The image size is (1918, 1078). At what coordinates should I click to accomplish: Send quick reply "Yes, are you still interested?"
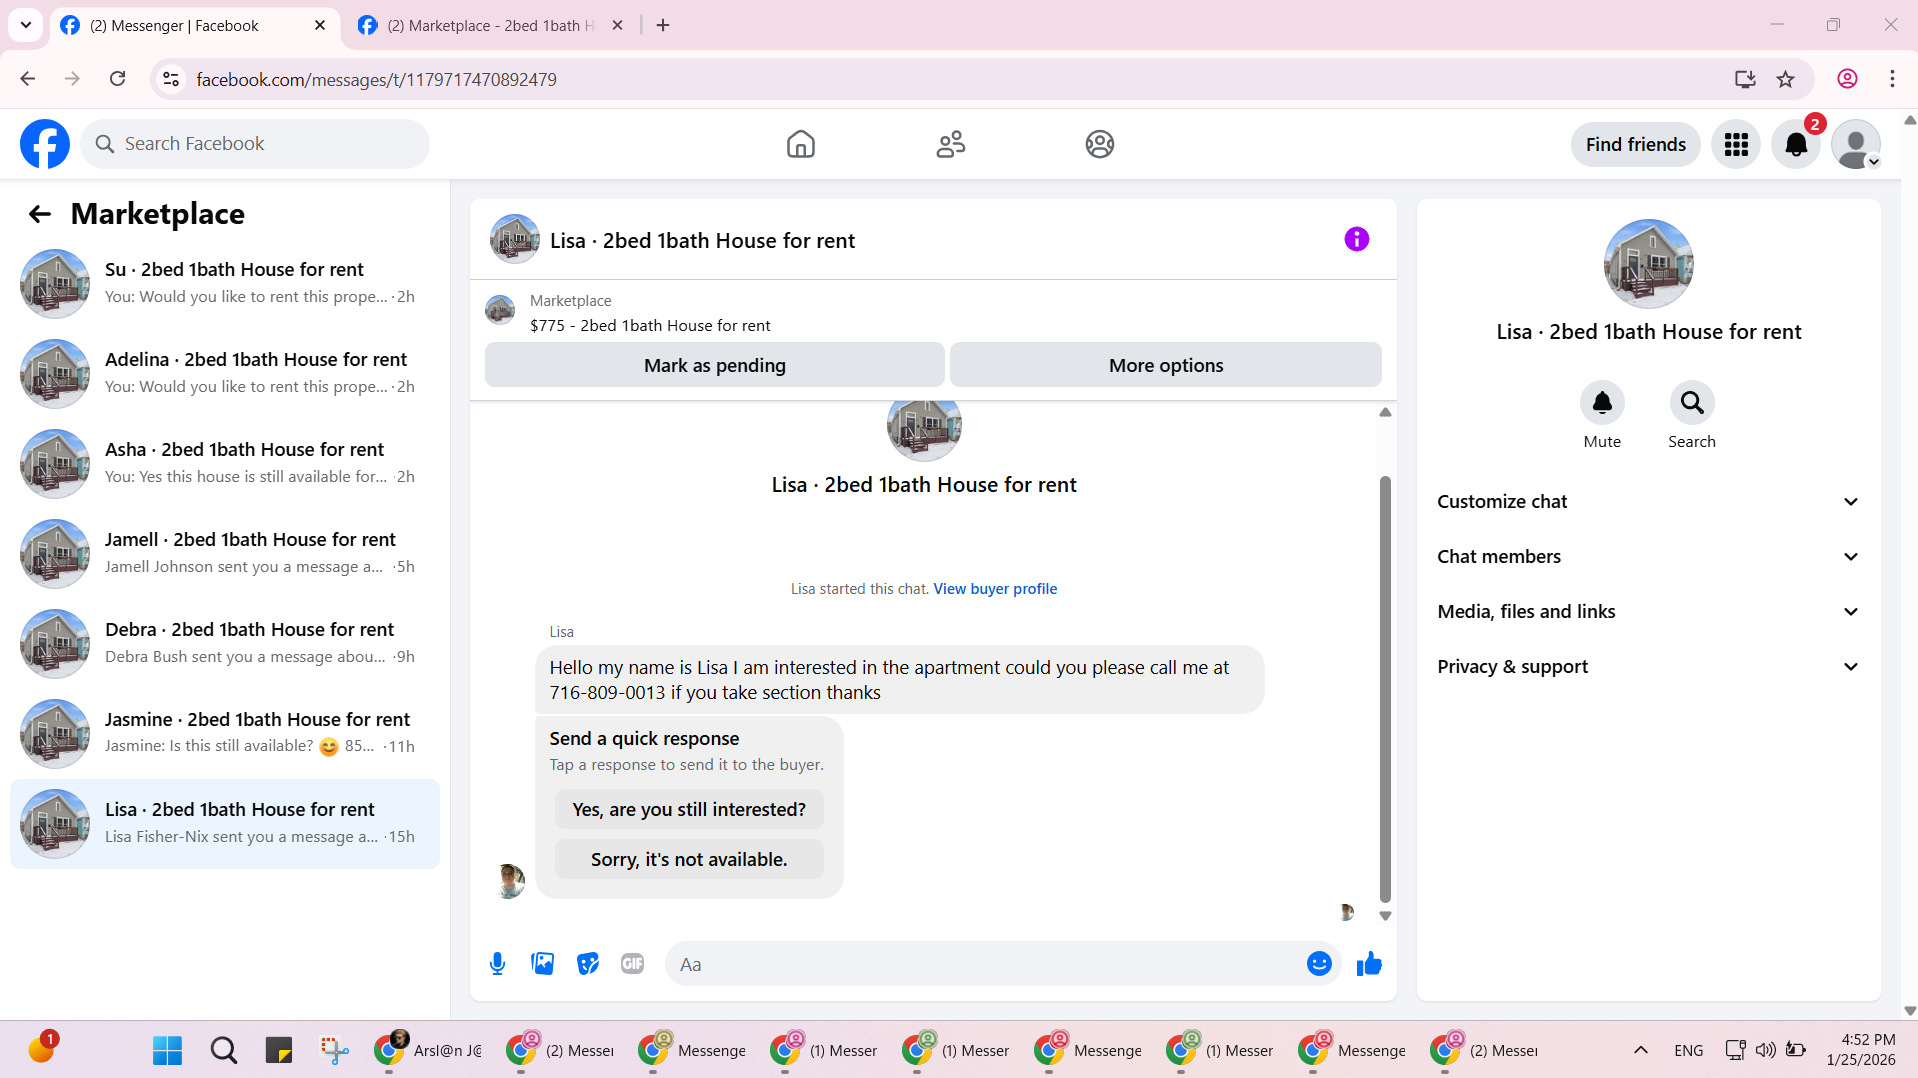[x=689, y=809]
